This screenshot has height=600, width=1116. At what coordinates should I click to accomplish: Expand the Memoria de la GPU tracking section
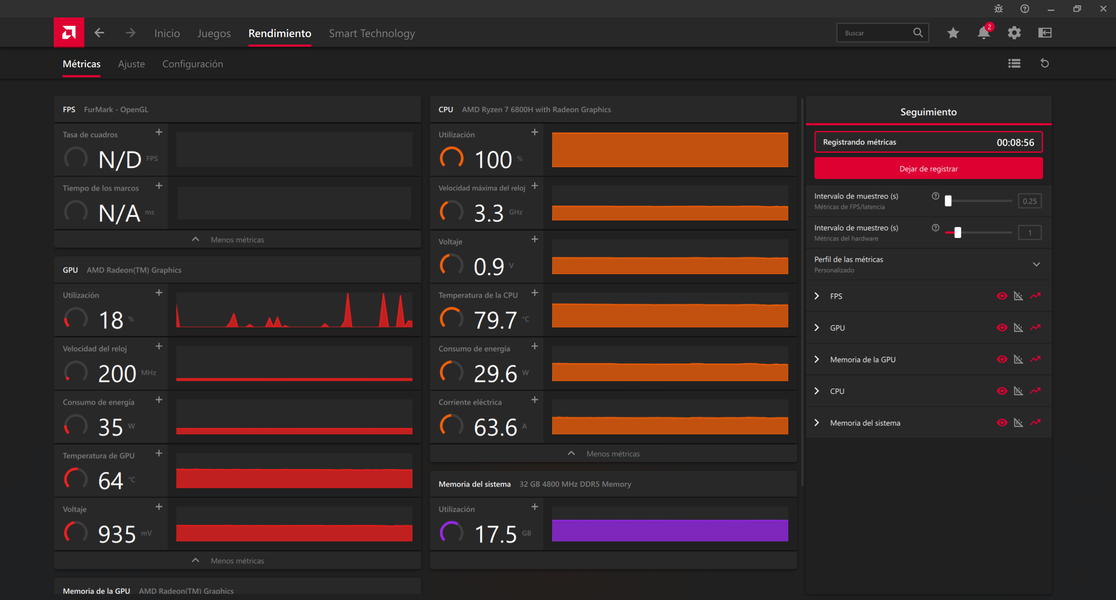tap(817, 360)
